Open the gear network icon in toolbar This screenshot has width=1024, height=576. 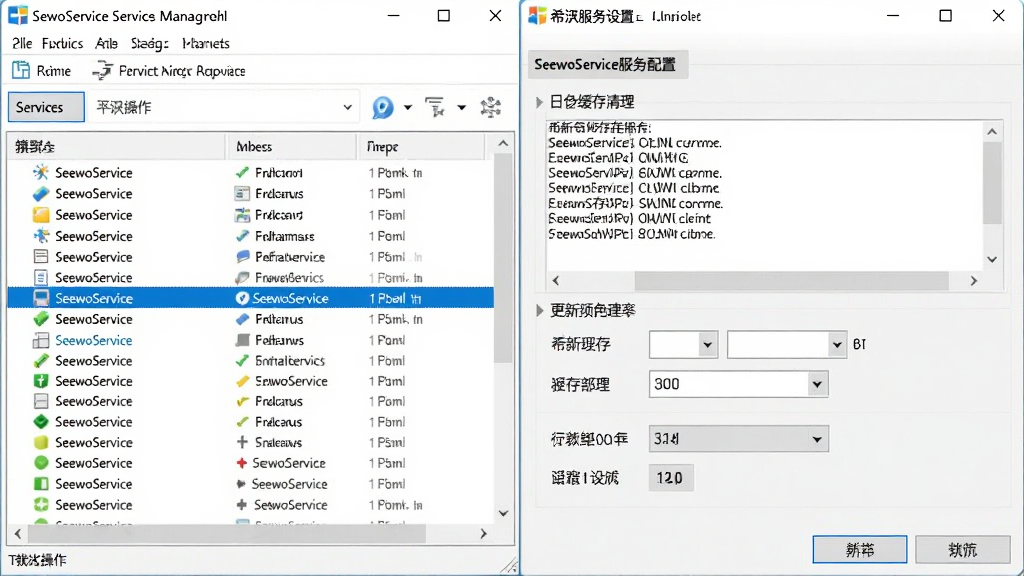pyautogui.click(x=490, y=107)
